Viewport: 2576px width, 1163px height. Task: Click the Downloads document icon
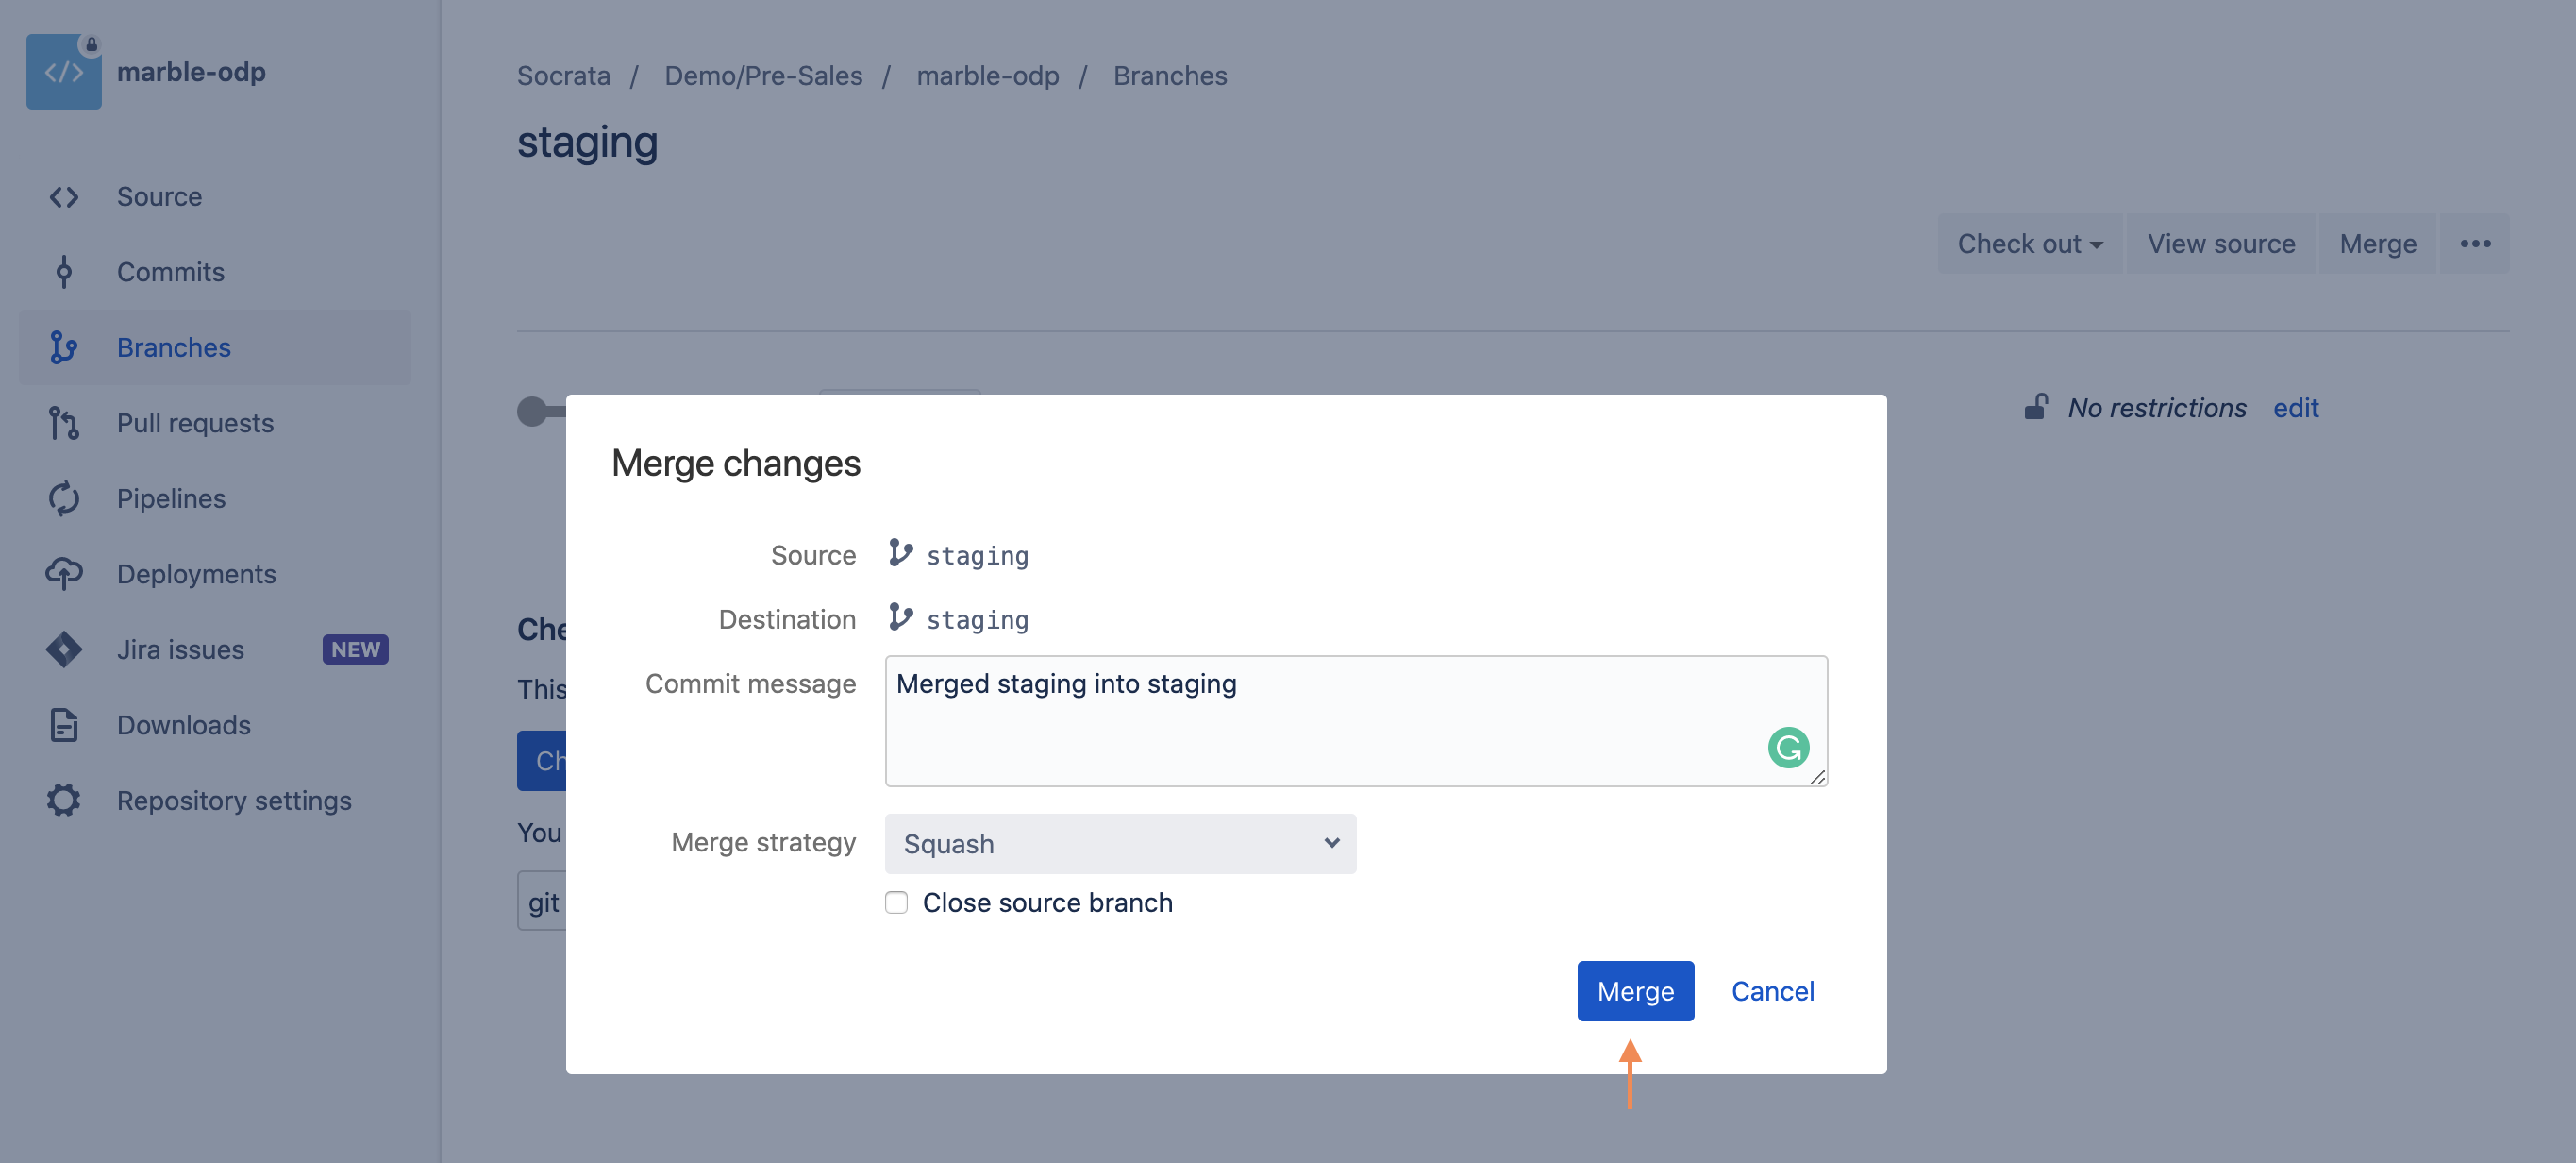63,725
